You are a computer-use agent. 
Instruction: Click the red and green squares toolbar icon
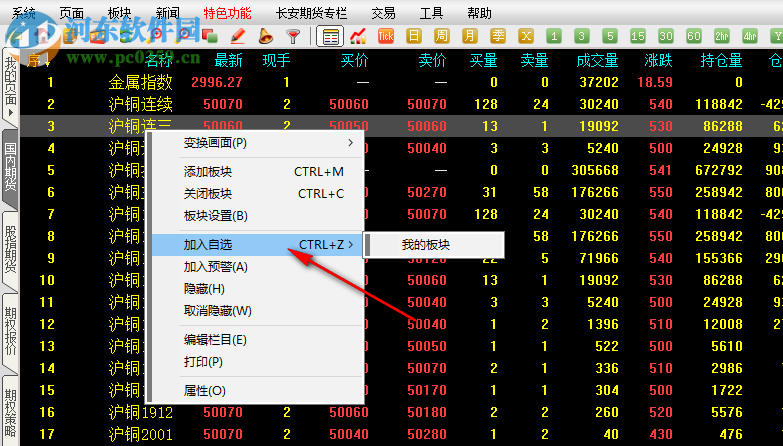[210, 36]
